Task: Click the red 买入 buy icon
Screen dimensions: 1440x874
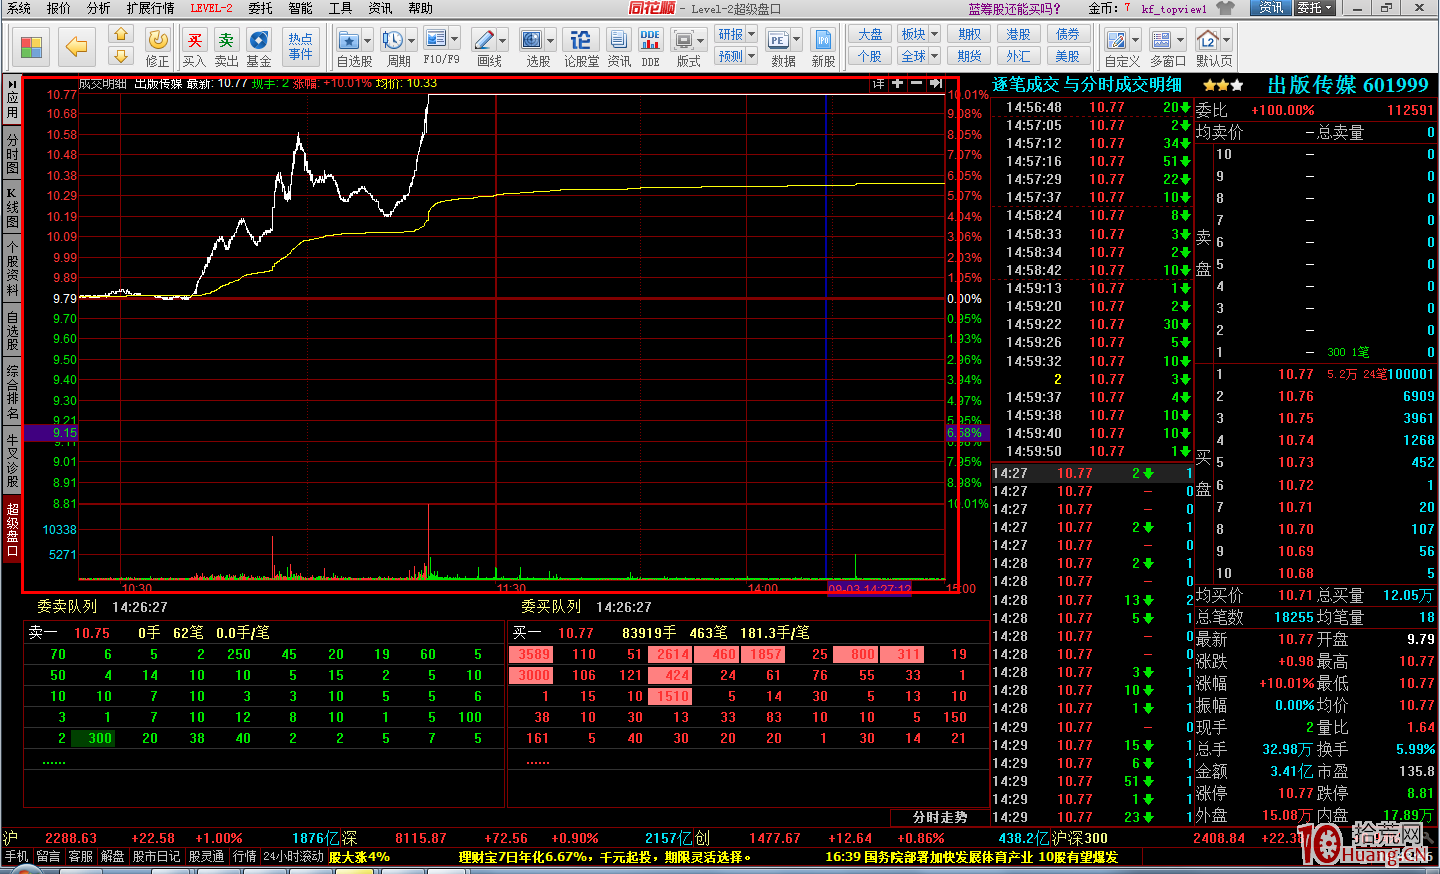Action: [194, 41]
